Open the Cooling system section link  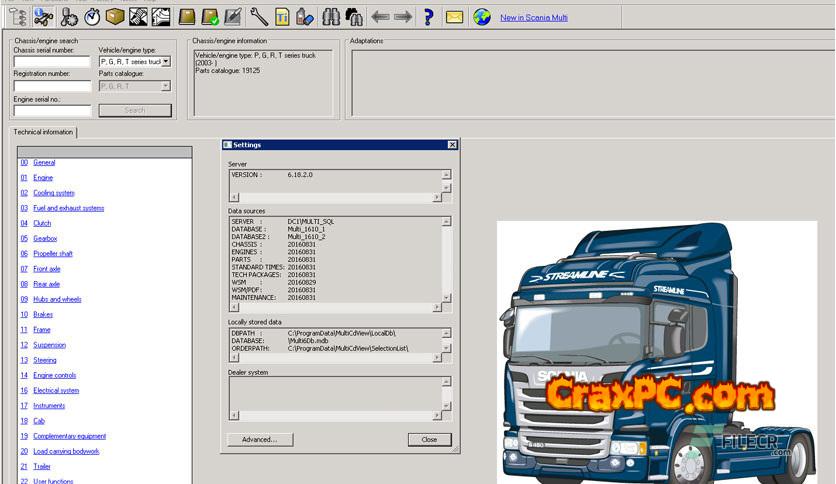click(x=54, y=193)
